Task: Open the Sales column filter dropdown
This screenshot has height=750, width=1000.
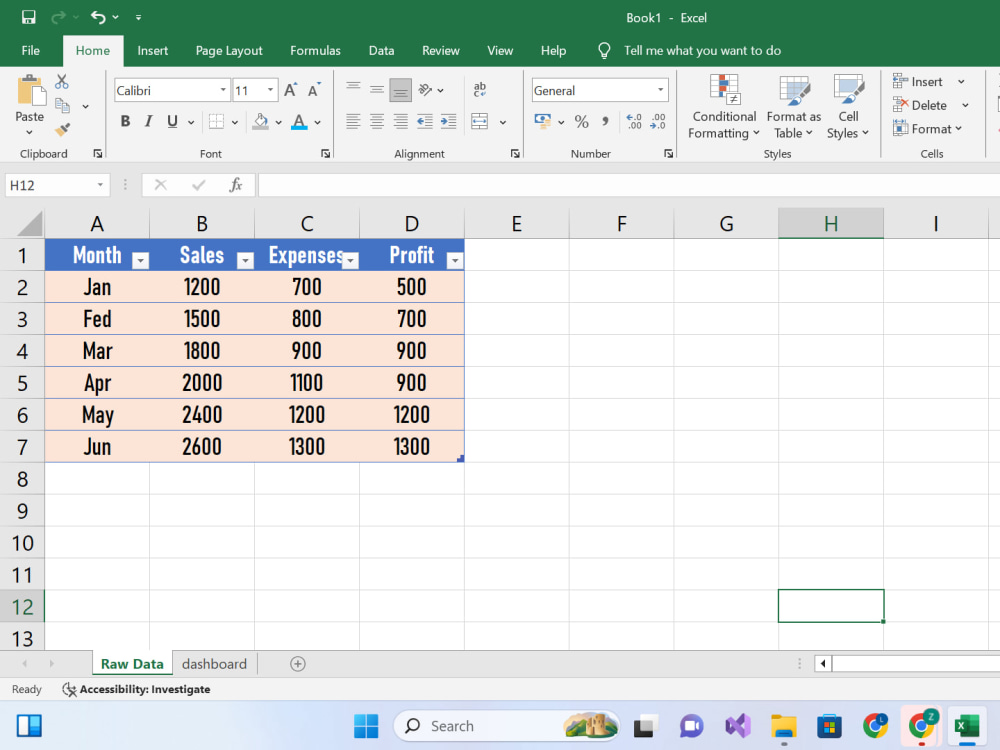Action: coord(245,260)
